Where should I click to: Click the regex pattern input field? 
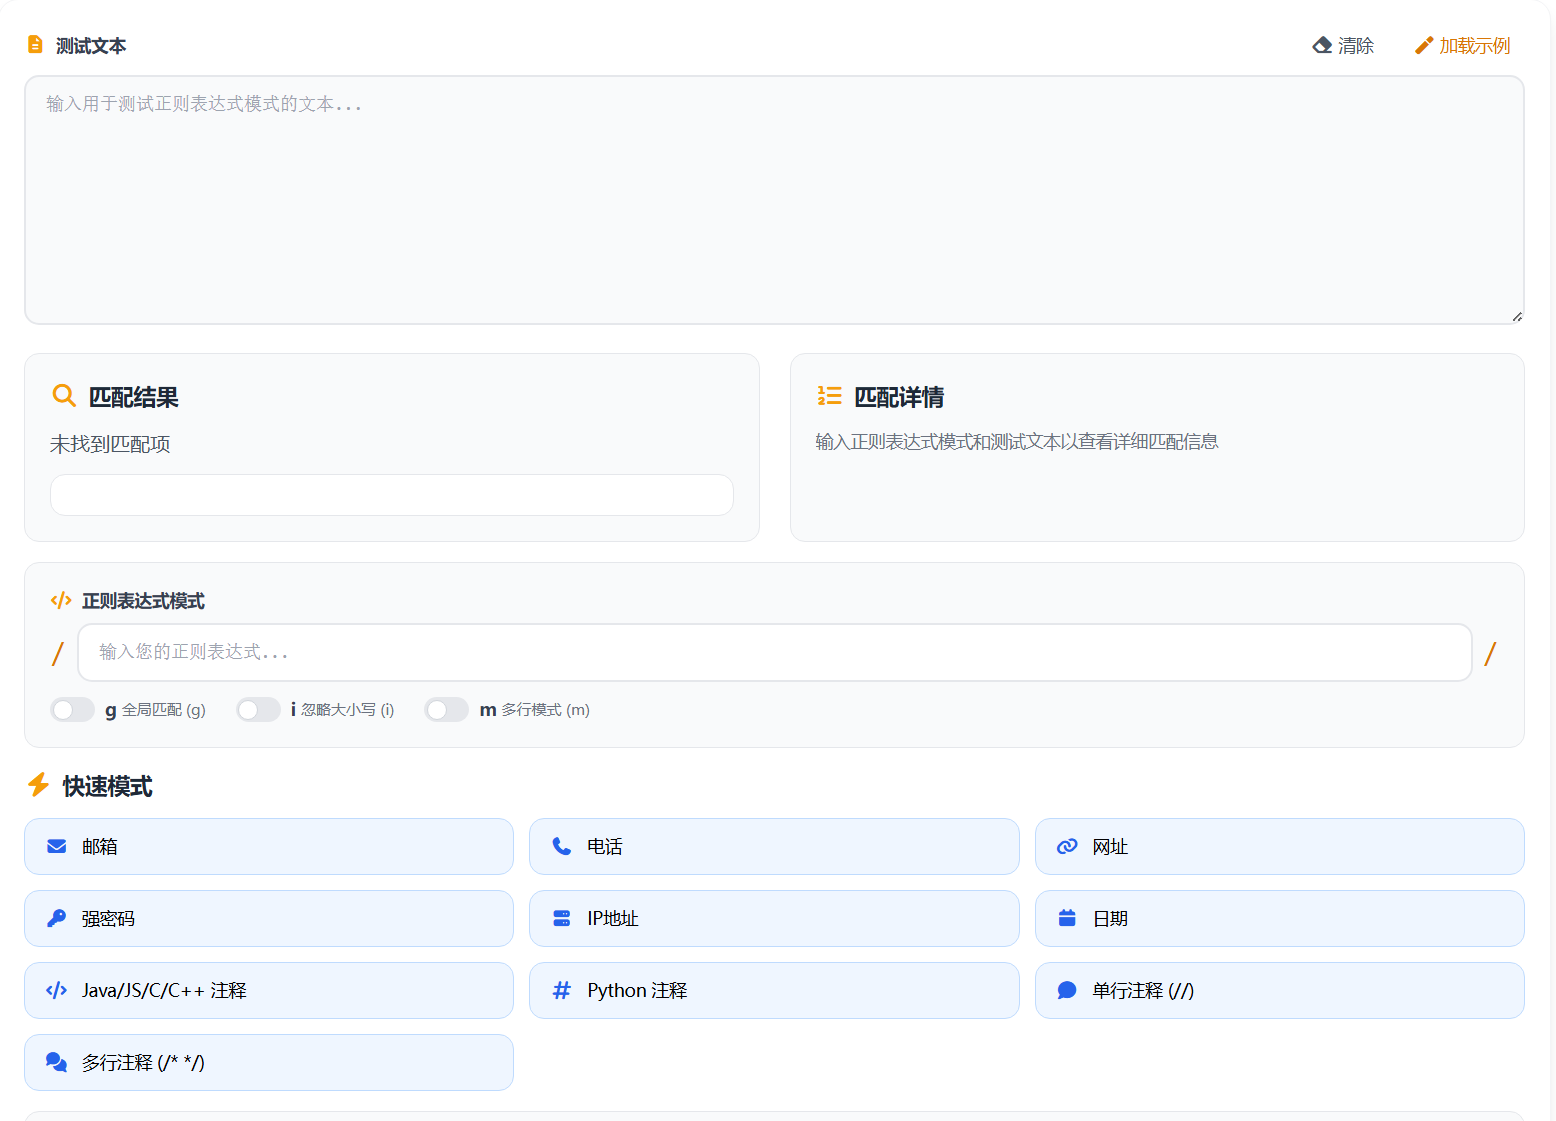coord(774,652)
